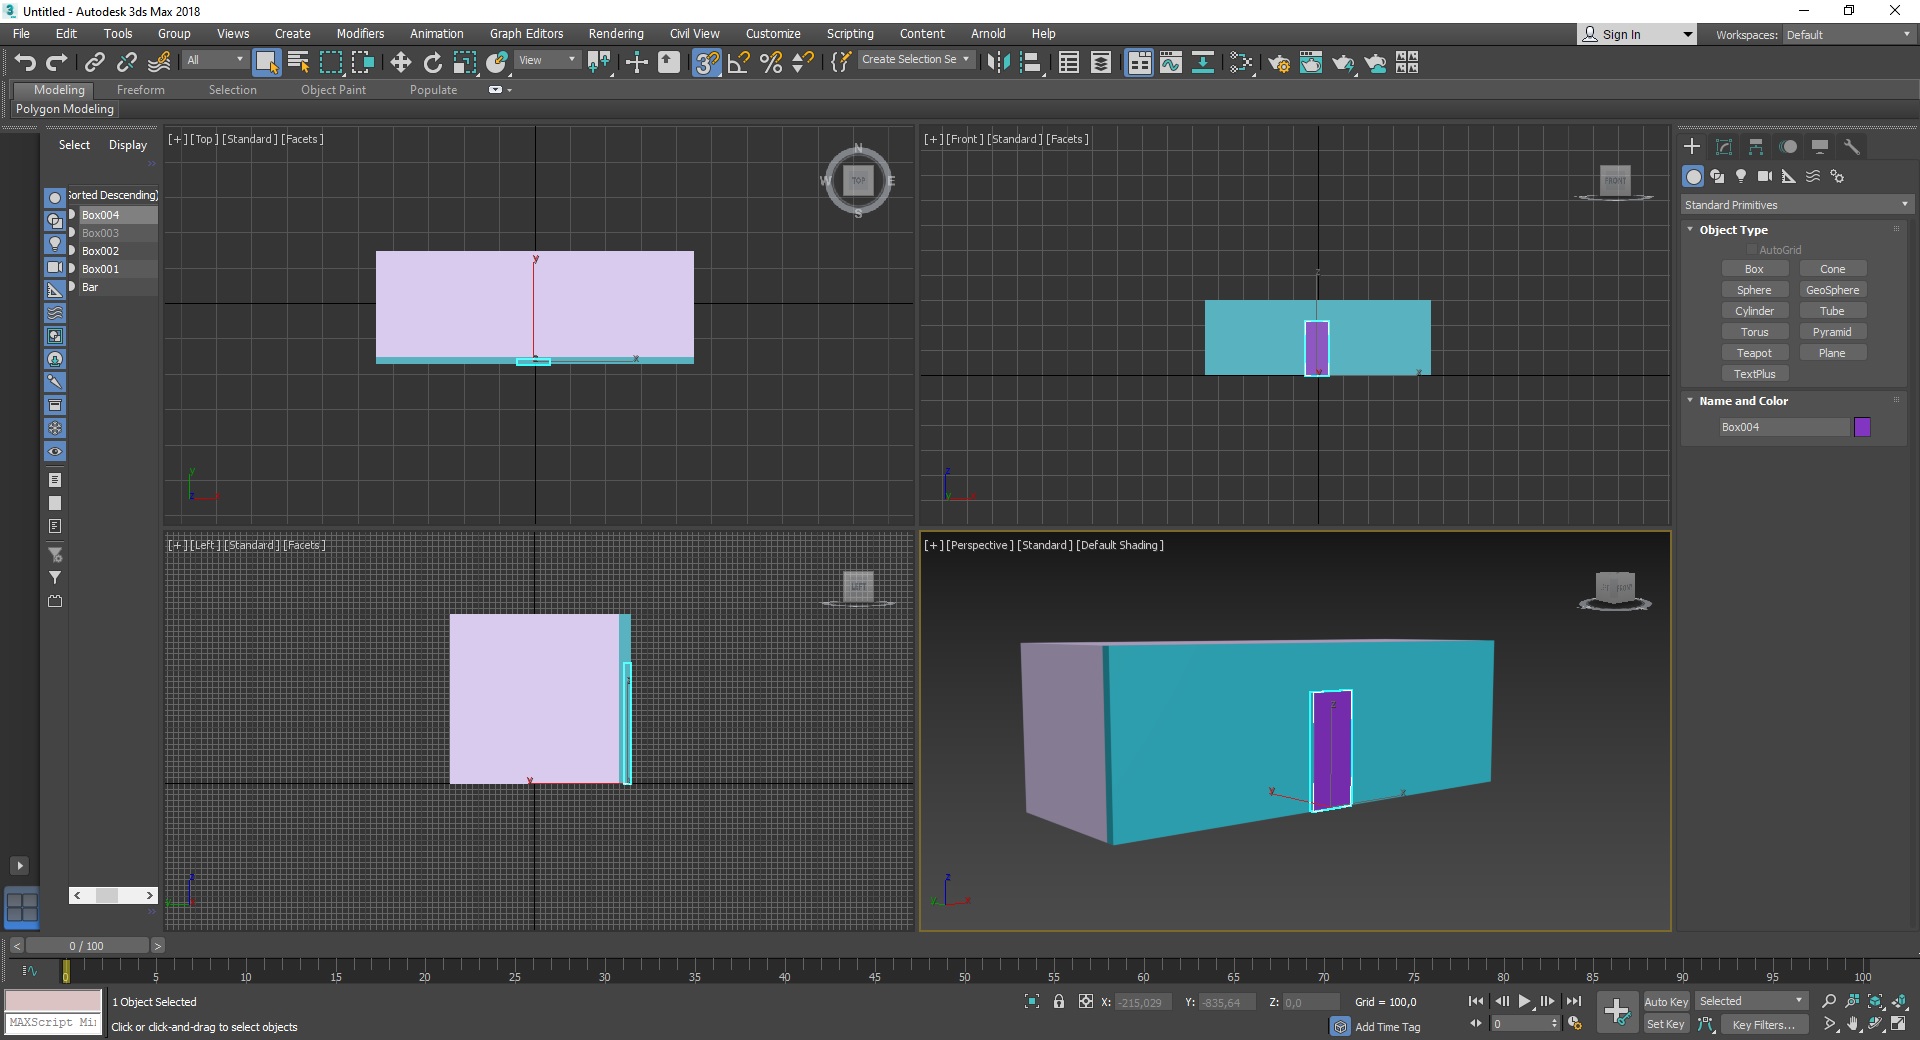This screenshot has height=1040, width=1920.
Task: Play the animation
Action: [1524, 1001]
